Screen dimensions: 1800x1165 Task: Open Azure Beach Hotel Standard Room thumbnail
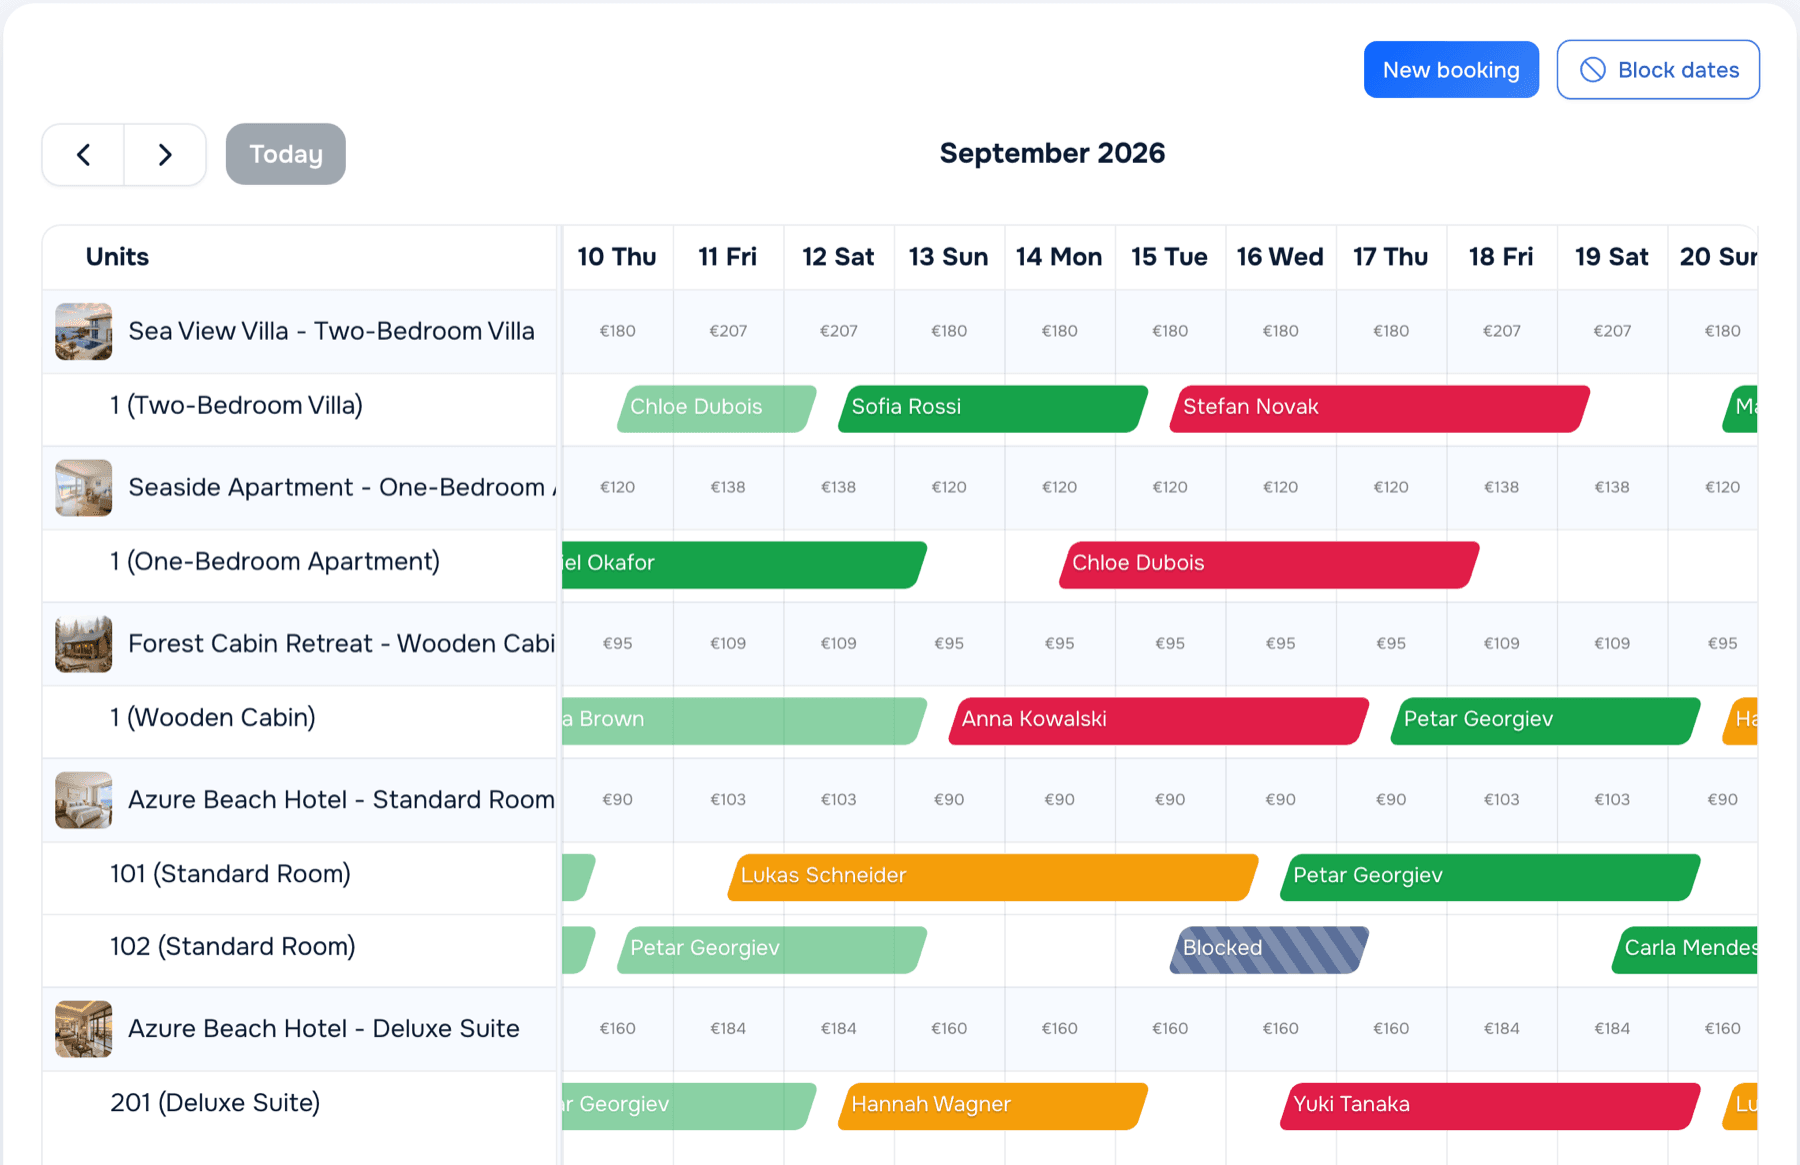pos(84,800)
